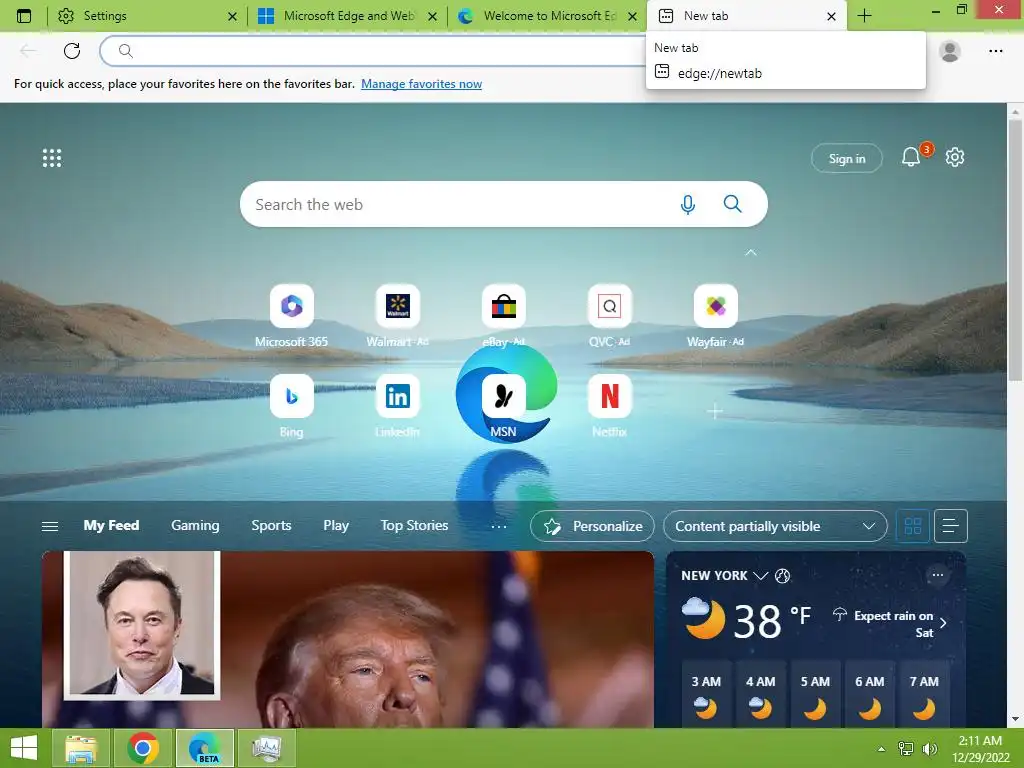This screenshot has height=768, width=1024.
Task: Open the volume control in tray
Action: click(x=929, y=749)
